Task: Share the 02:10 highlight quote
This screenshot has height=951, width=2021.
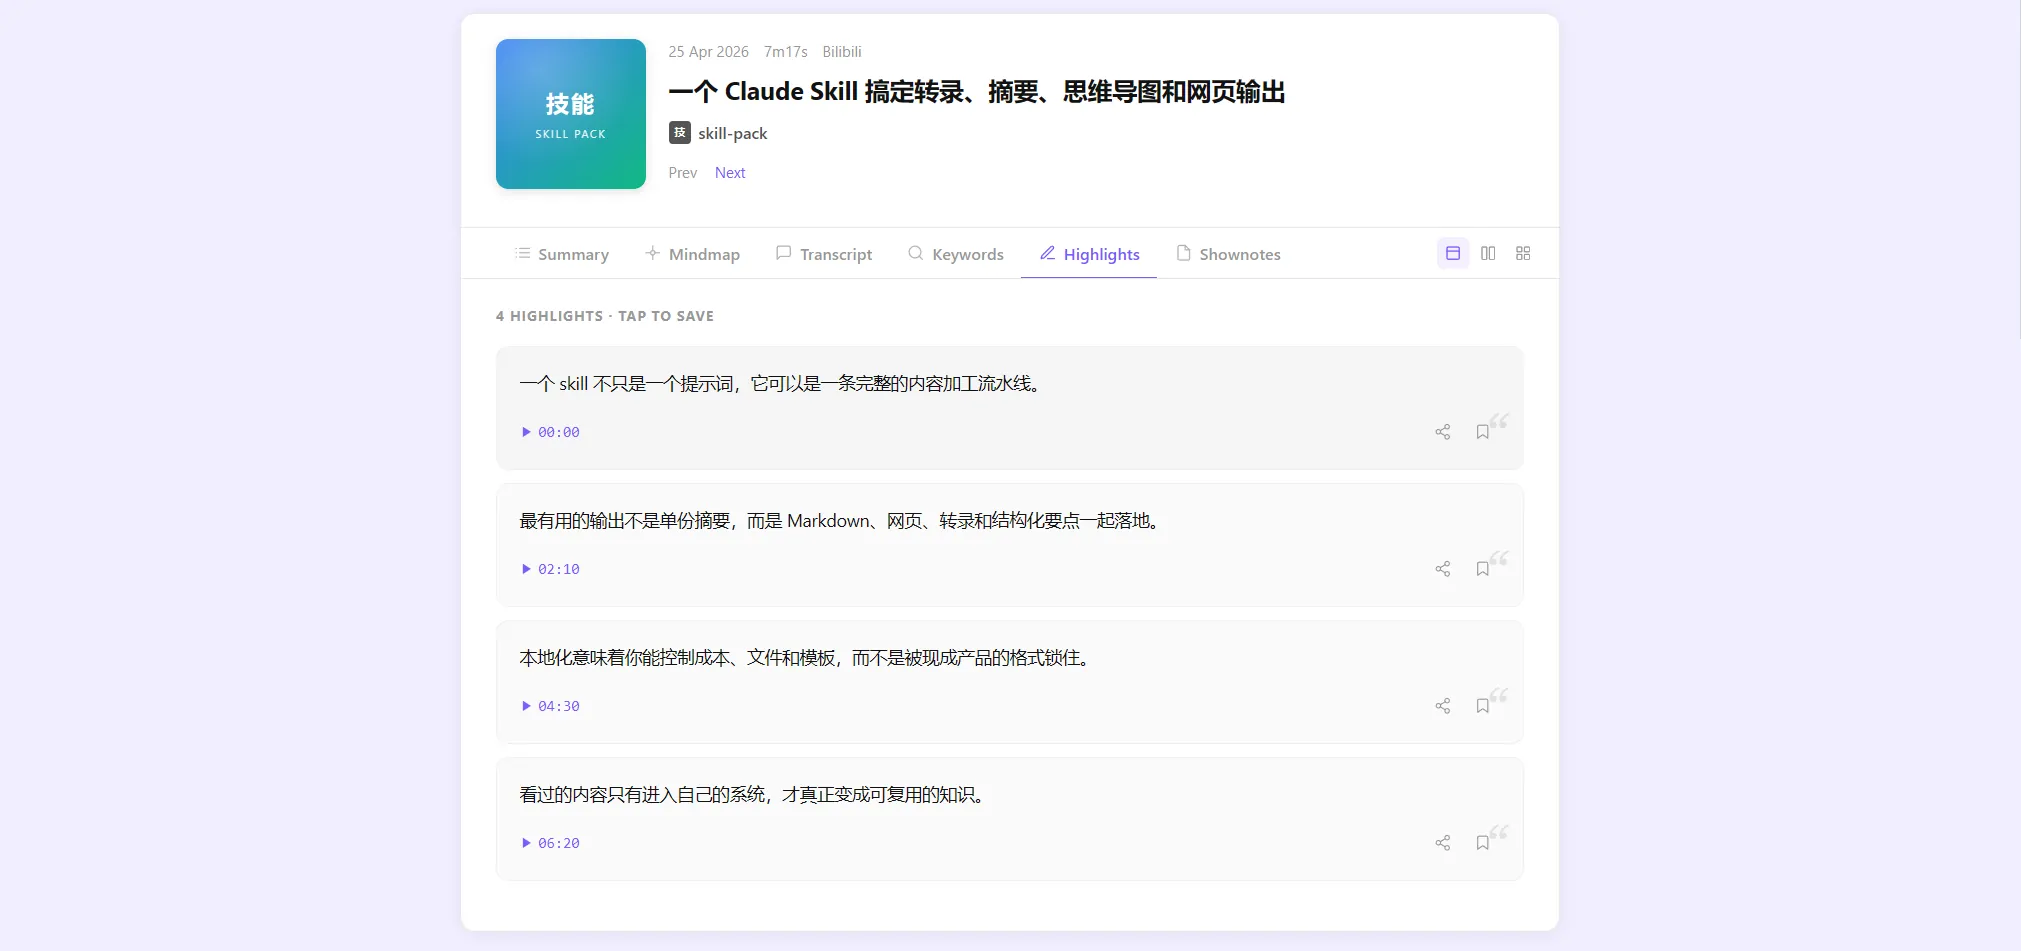Action: coord(1442,569)
